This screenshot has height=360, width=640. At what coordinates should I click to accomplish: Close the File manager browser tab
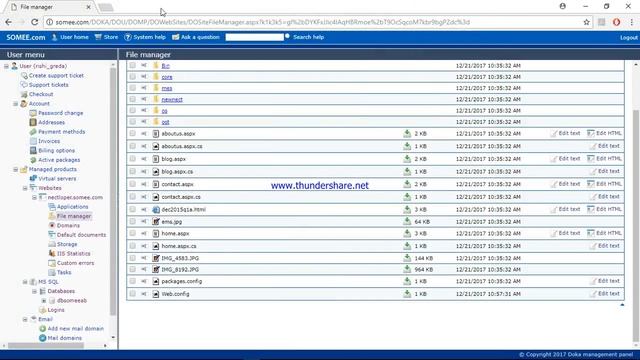pyautogui.click(x=89, y=7)
